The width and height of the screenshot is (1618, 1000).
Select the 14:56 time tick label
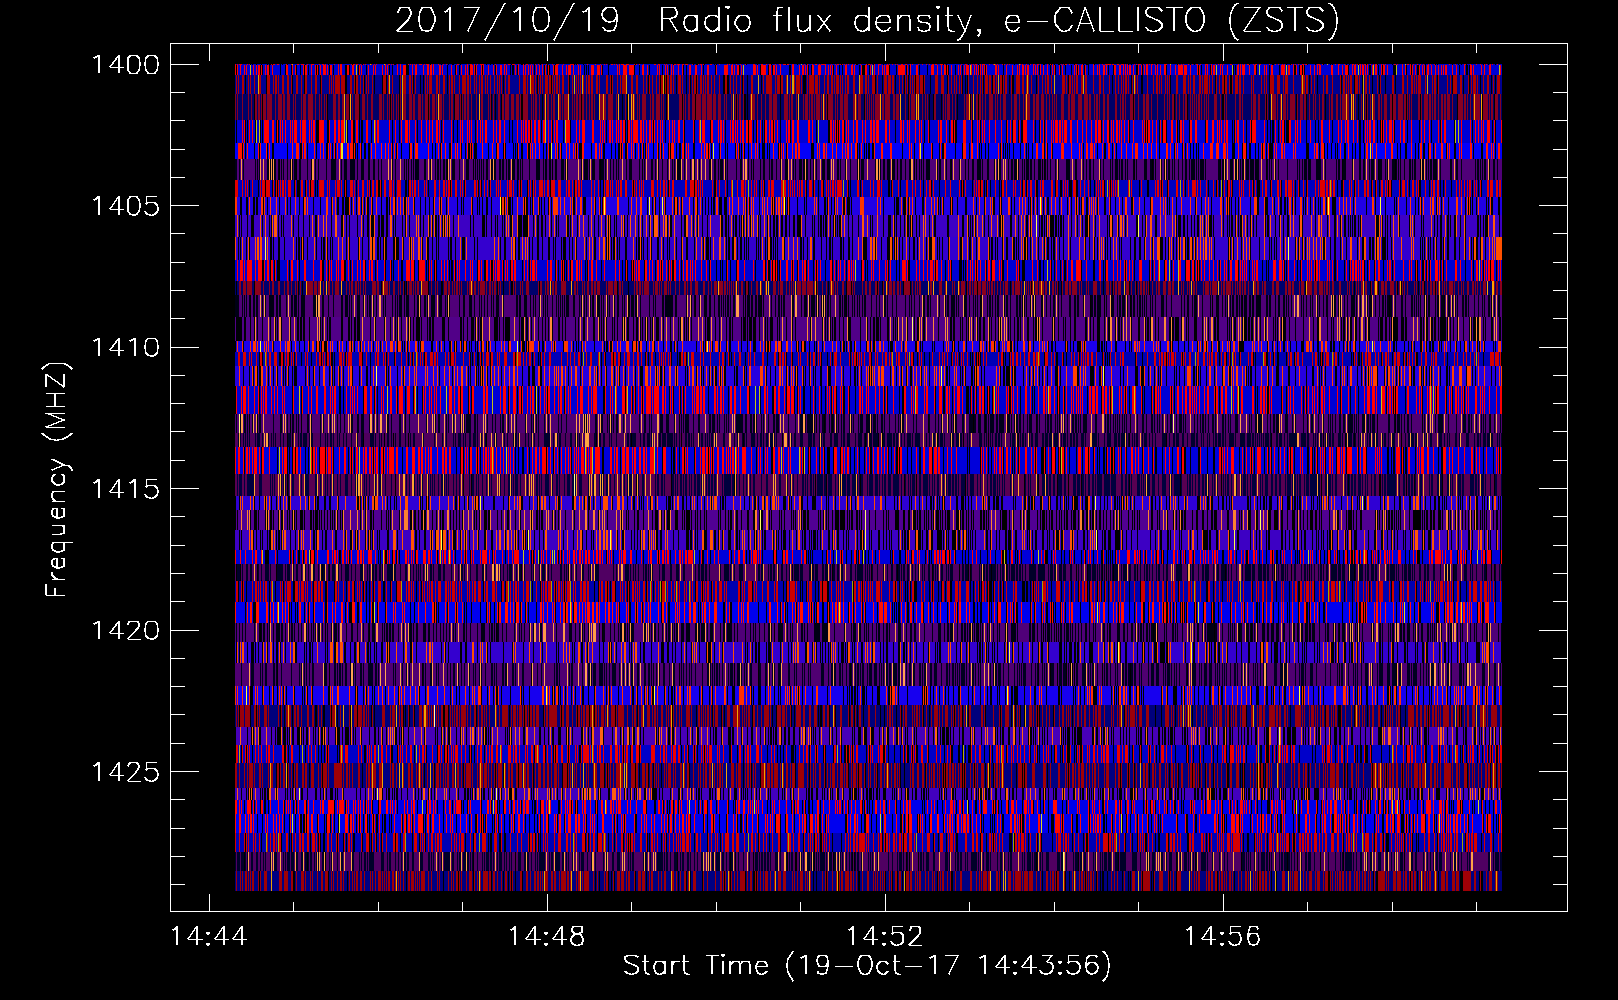pos(1222,937)
